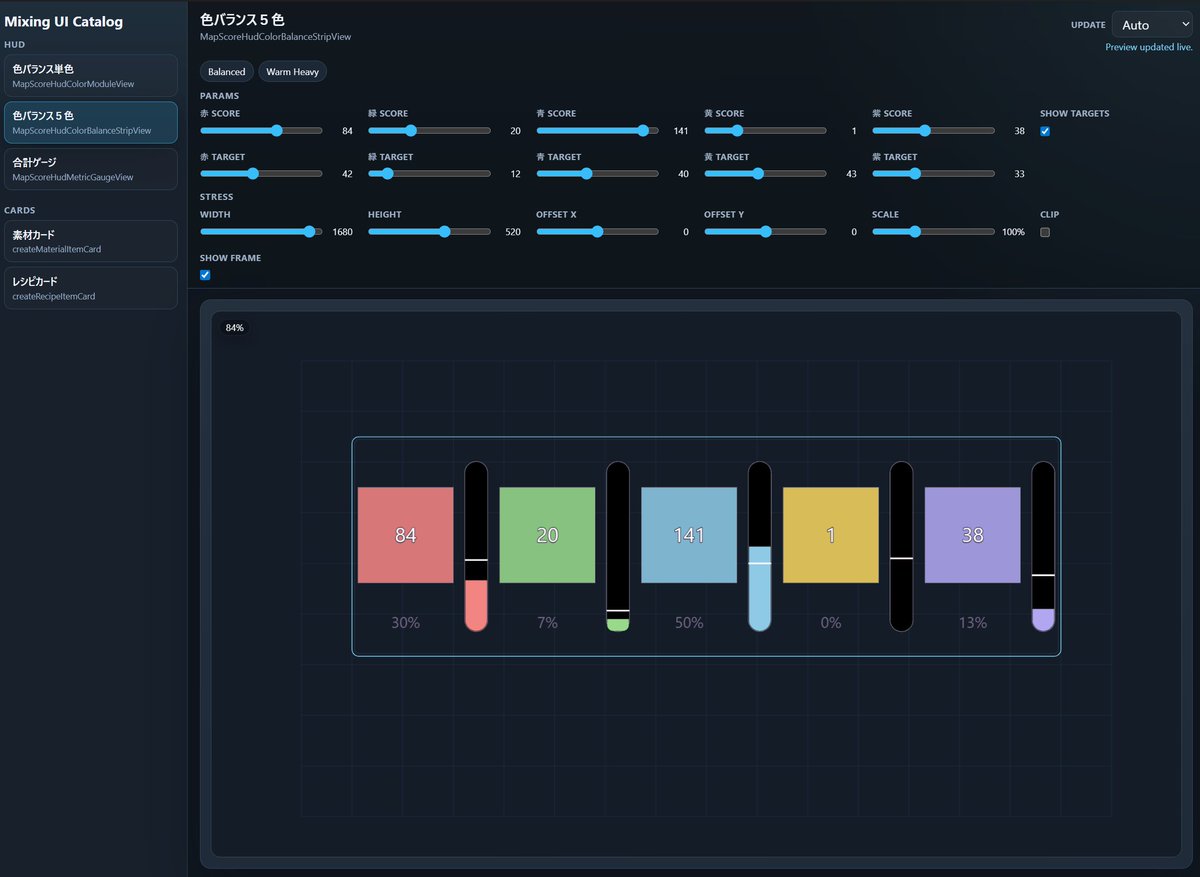The width and height of the screenshot is (1200, 877).
Task: Adjust the 青 Score slider
Action: point(597,131)
